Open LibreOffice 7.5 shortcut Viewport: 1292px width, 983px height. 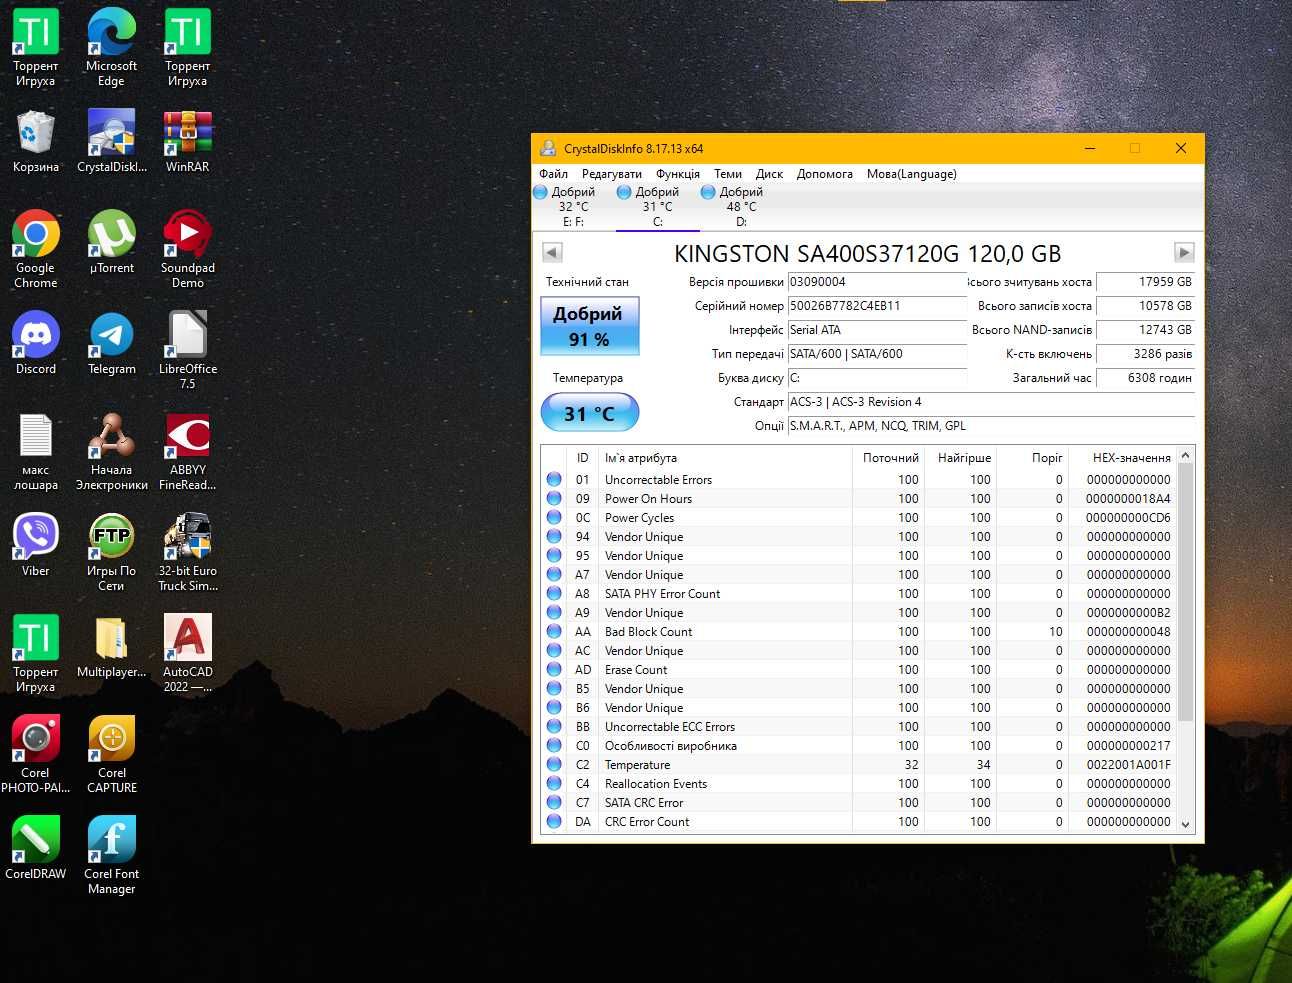[x=187, y=350]
